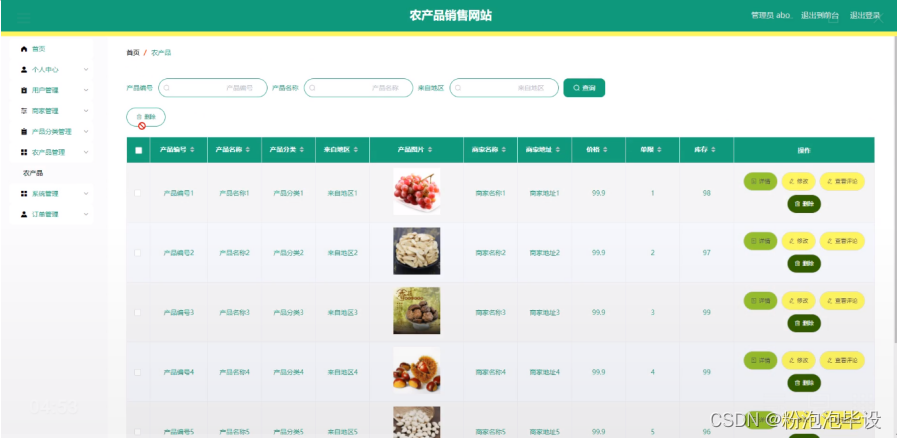This screenshot has width=897, height=439.
Task: Click the 价格 column sort arrows
Action: [x=608, y=150]
